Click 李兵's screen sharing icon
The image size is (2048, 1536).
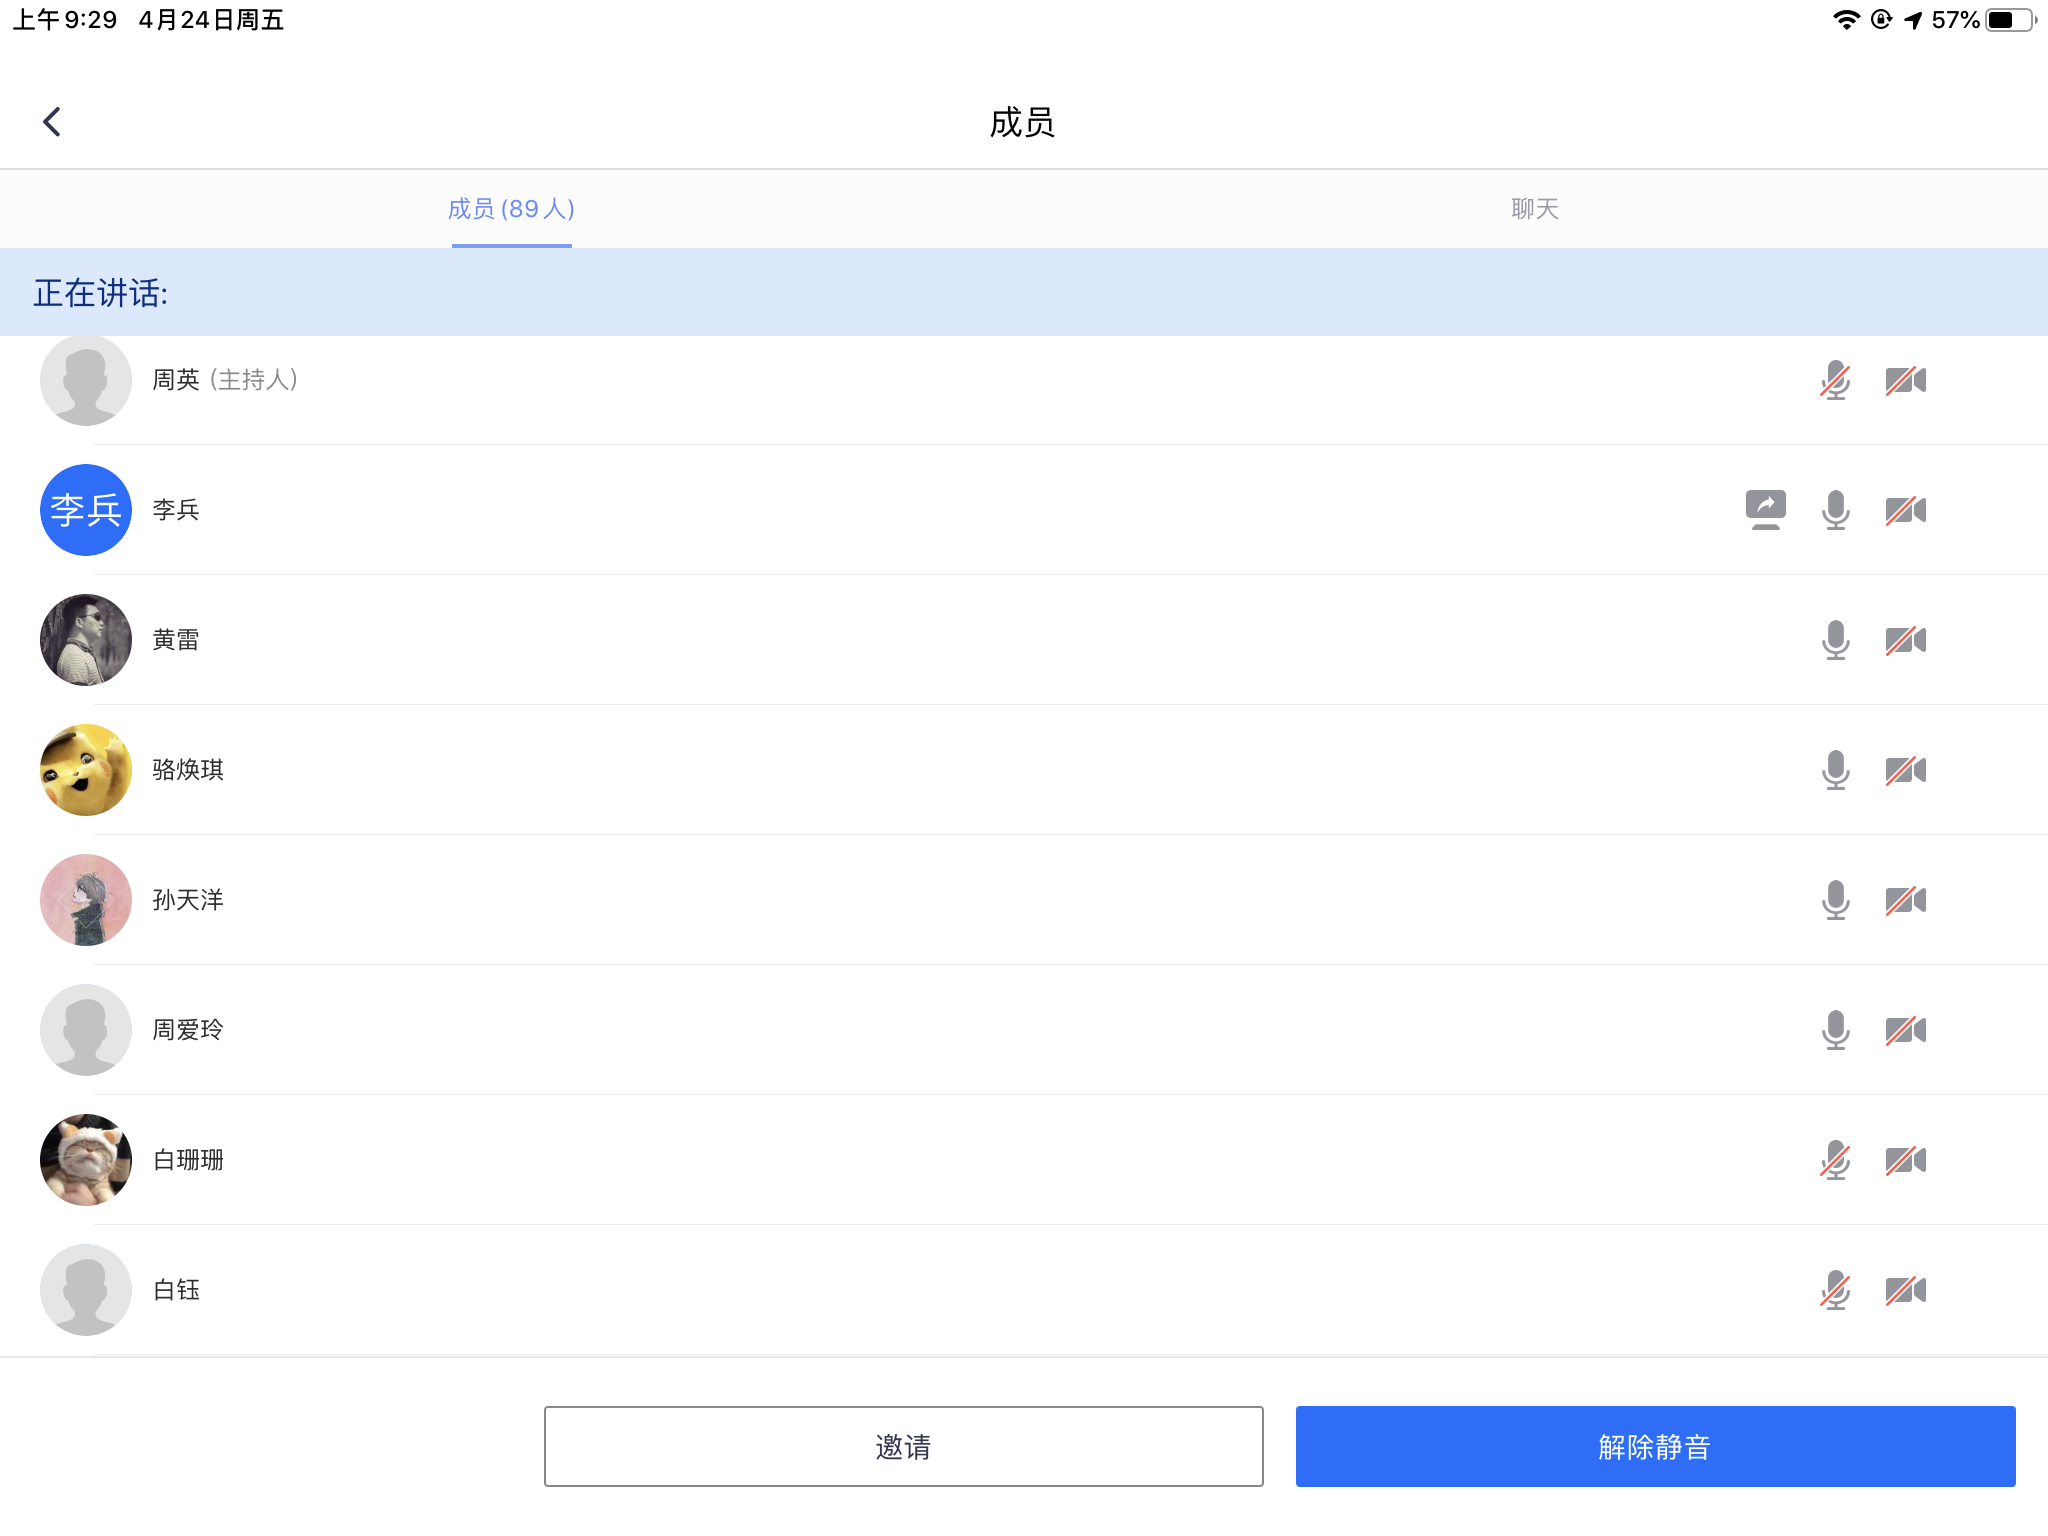click(1765, 510)
